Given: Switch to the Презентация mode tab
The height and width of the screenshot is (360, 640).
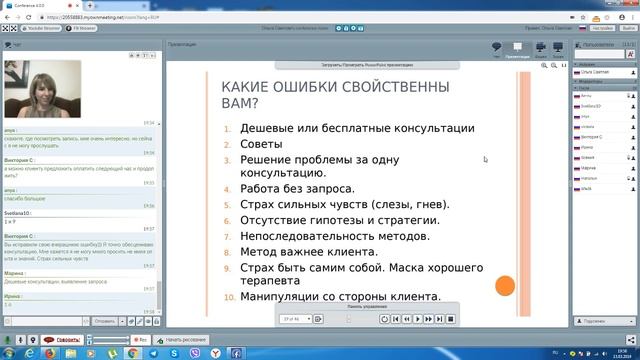Looking at the screenshot, I should [x=517, y=50].
